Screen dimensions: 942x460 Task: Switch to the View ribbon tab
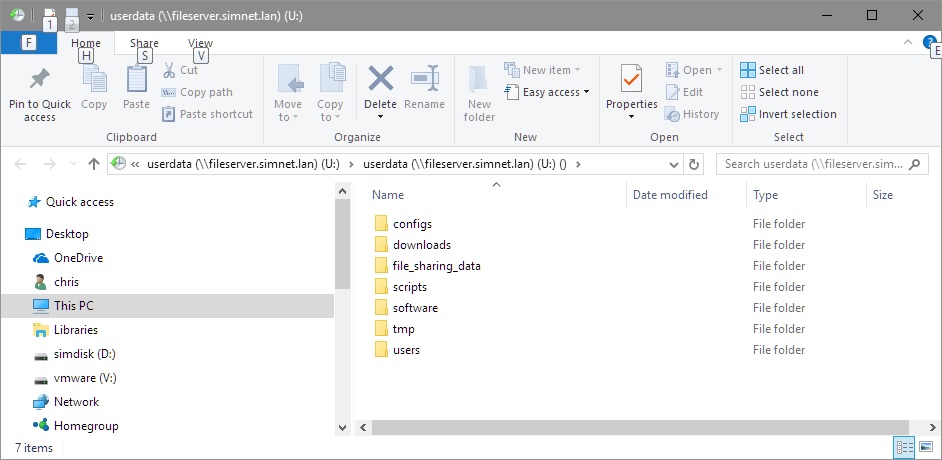click(x=200, y=43)
